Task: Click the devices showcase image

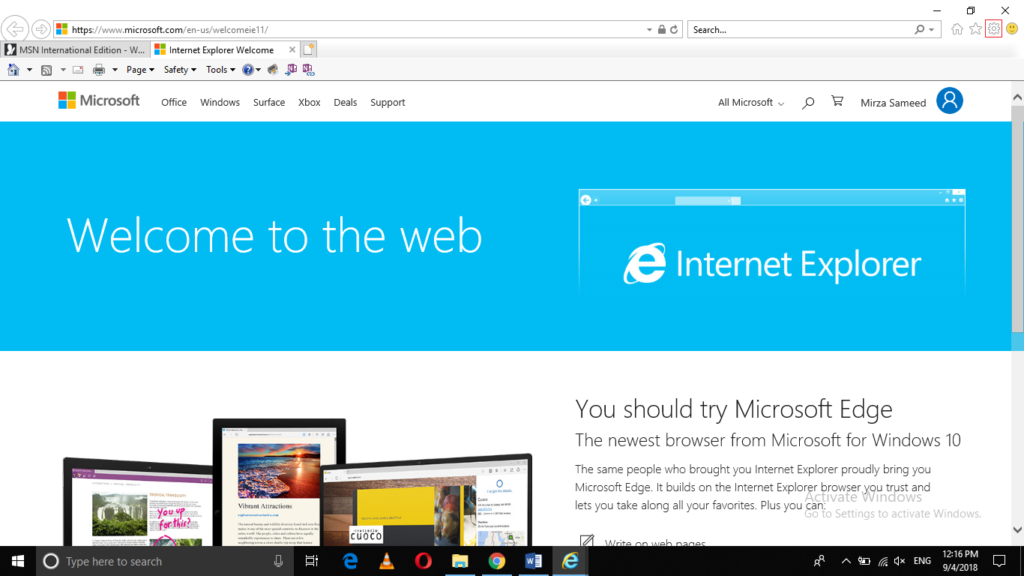Action: (x=298, y=482)
